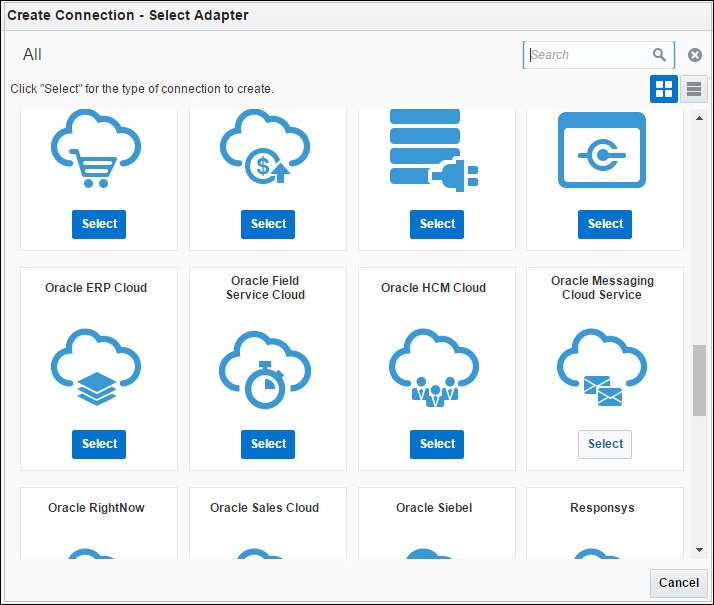Click the Oracle ERP Cloud stacked layers icon
This screenshot has width=714, height=605.
click(x=96, y=367)
